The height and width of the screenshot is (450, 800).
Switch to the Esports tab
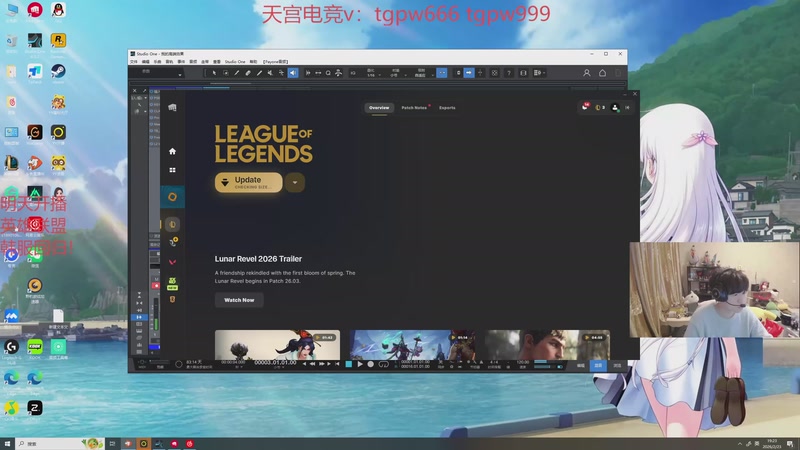[x=447, y=108]
